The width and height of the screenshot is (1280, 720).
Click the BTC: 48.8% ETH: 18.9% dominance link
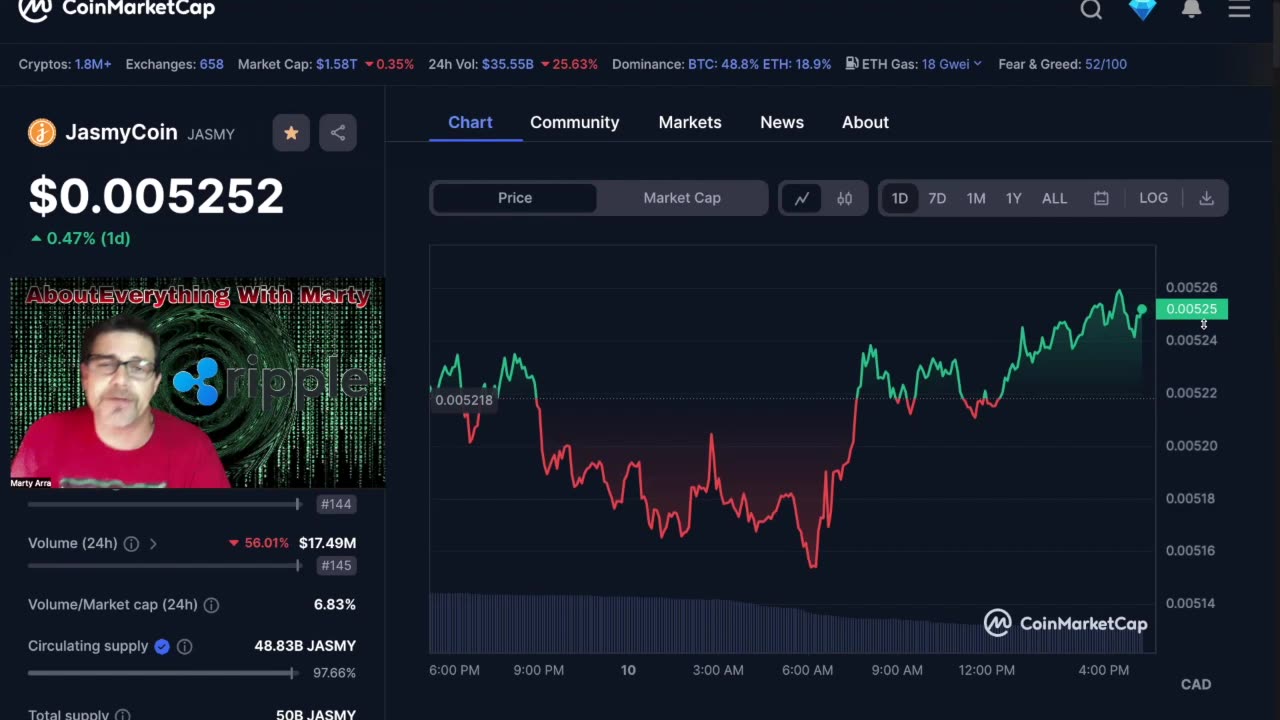(x=759, y=64)
